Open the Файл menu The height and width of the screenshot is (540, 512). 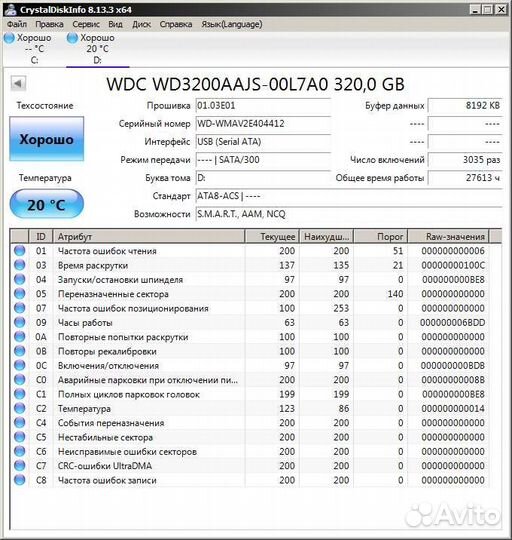(17, 24)
